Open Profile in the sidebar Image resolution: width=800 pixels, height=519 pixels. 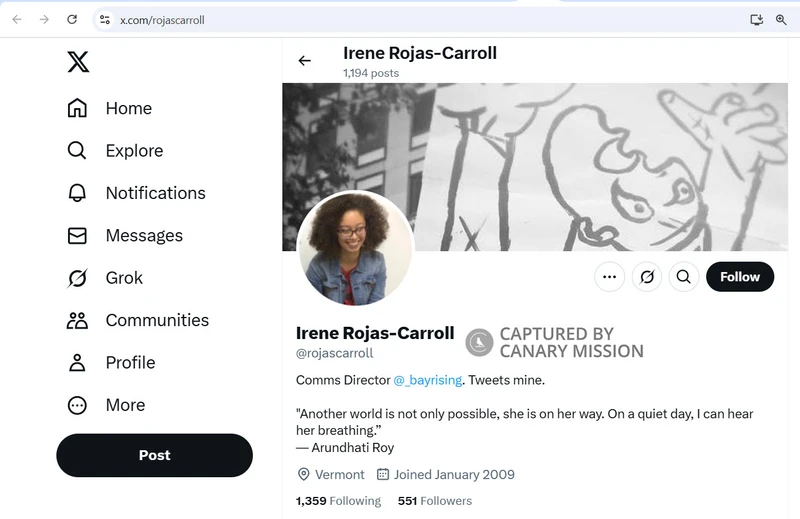pyautogui.click(x=111, y=363)
